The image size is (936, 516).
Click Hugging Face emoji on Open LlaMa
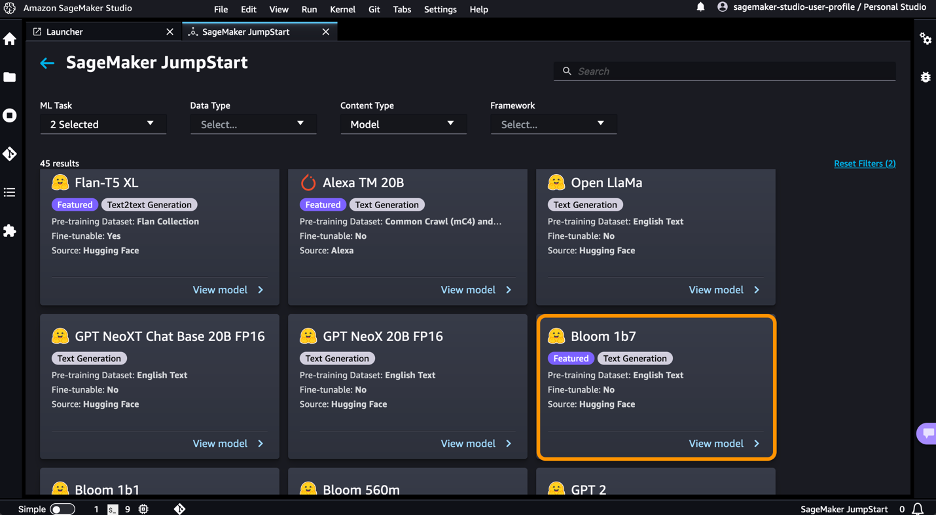pos(556,182)
